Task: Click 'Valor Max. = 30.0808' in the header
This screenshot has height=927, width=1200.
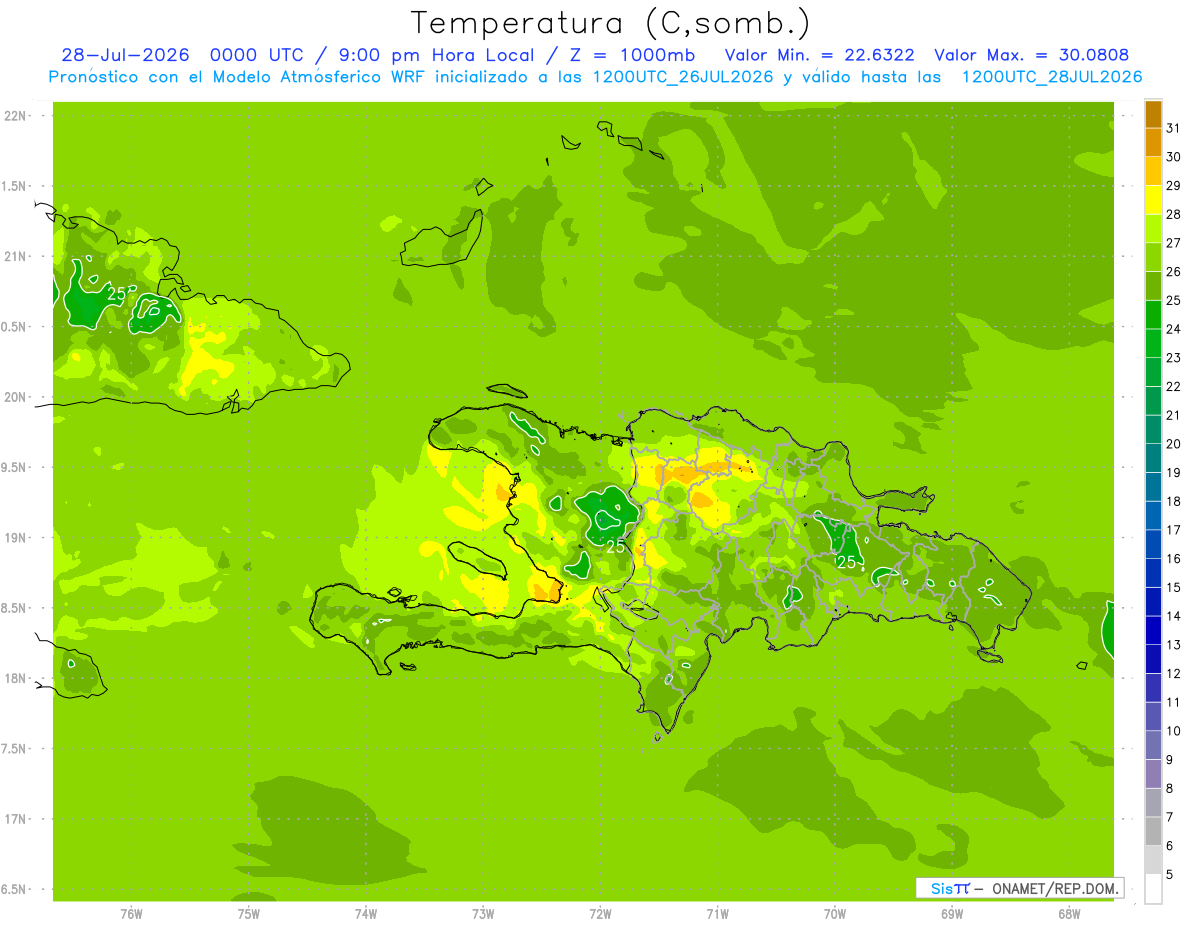Action: (1032, 55)
